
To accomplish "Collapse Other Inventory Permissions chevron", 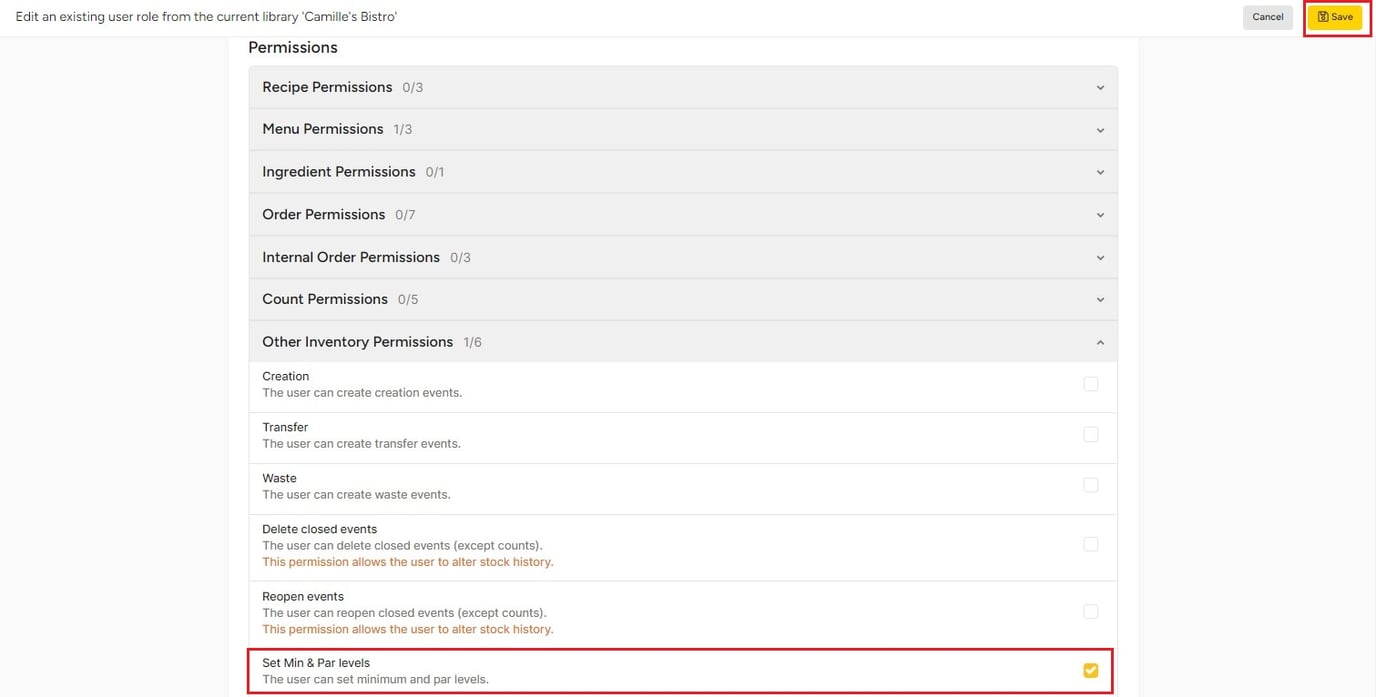I will click(1100, 343).
